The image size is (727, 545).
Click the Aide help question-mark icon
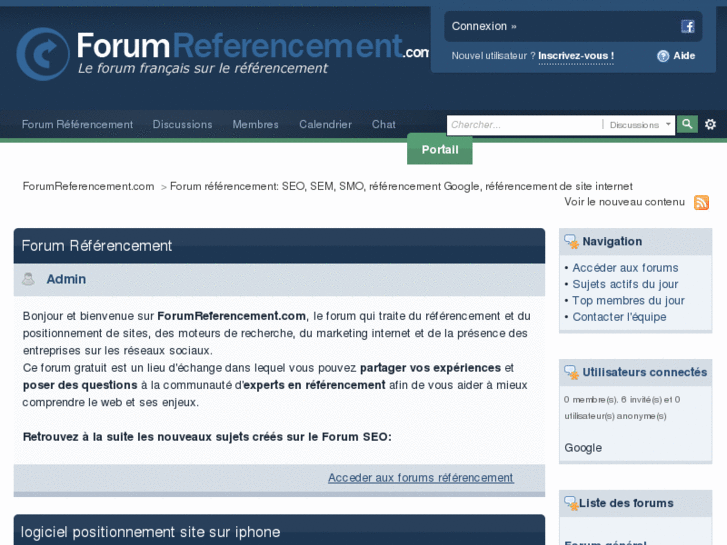click(663, 56)
